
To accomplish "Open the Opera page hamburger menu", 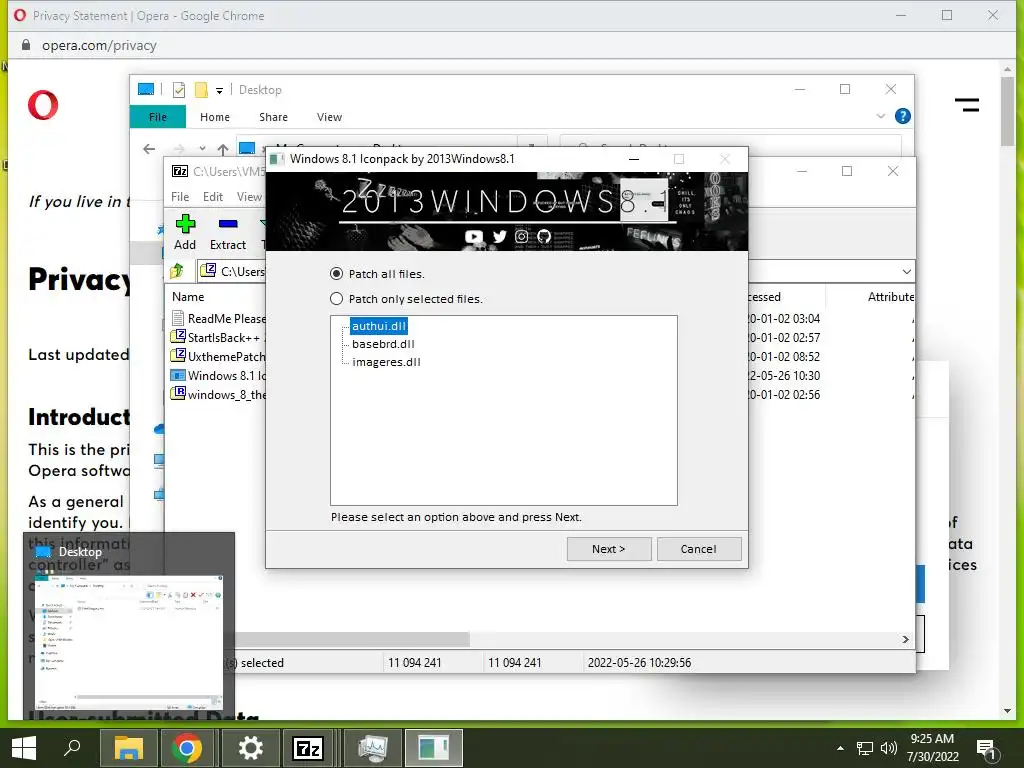I will pos(967,105).
